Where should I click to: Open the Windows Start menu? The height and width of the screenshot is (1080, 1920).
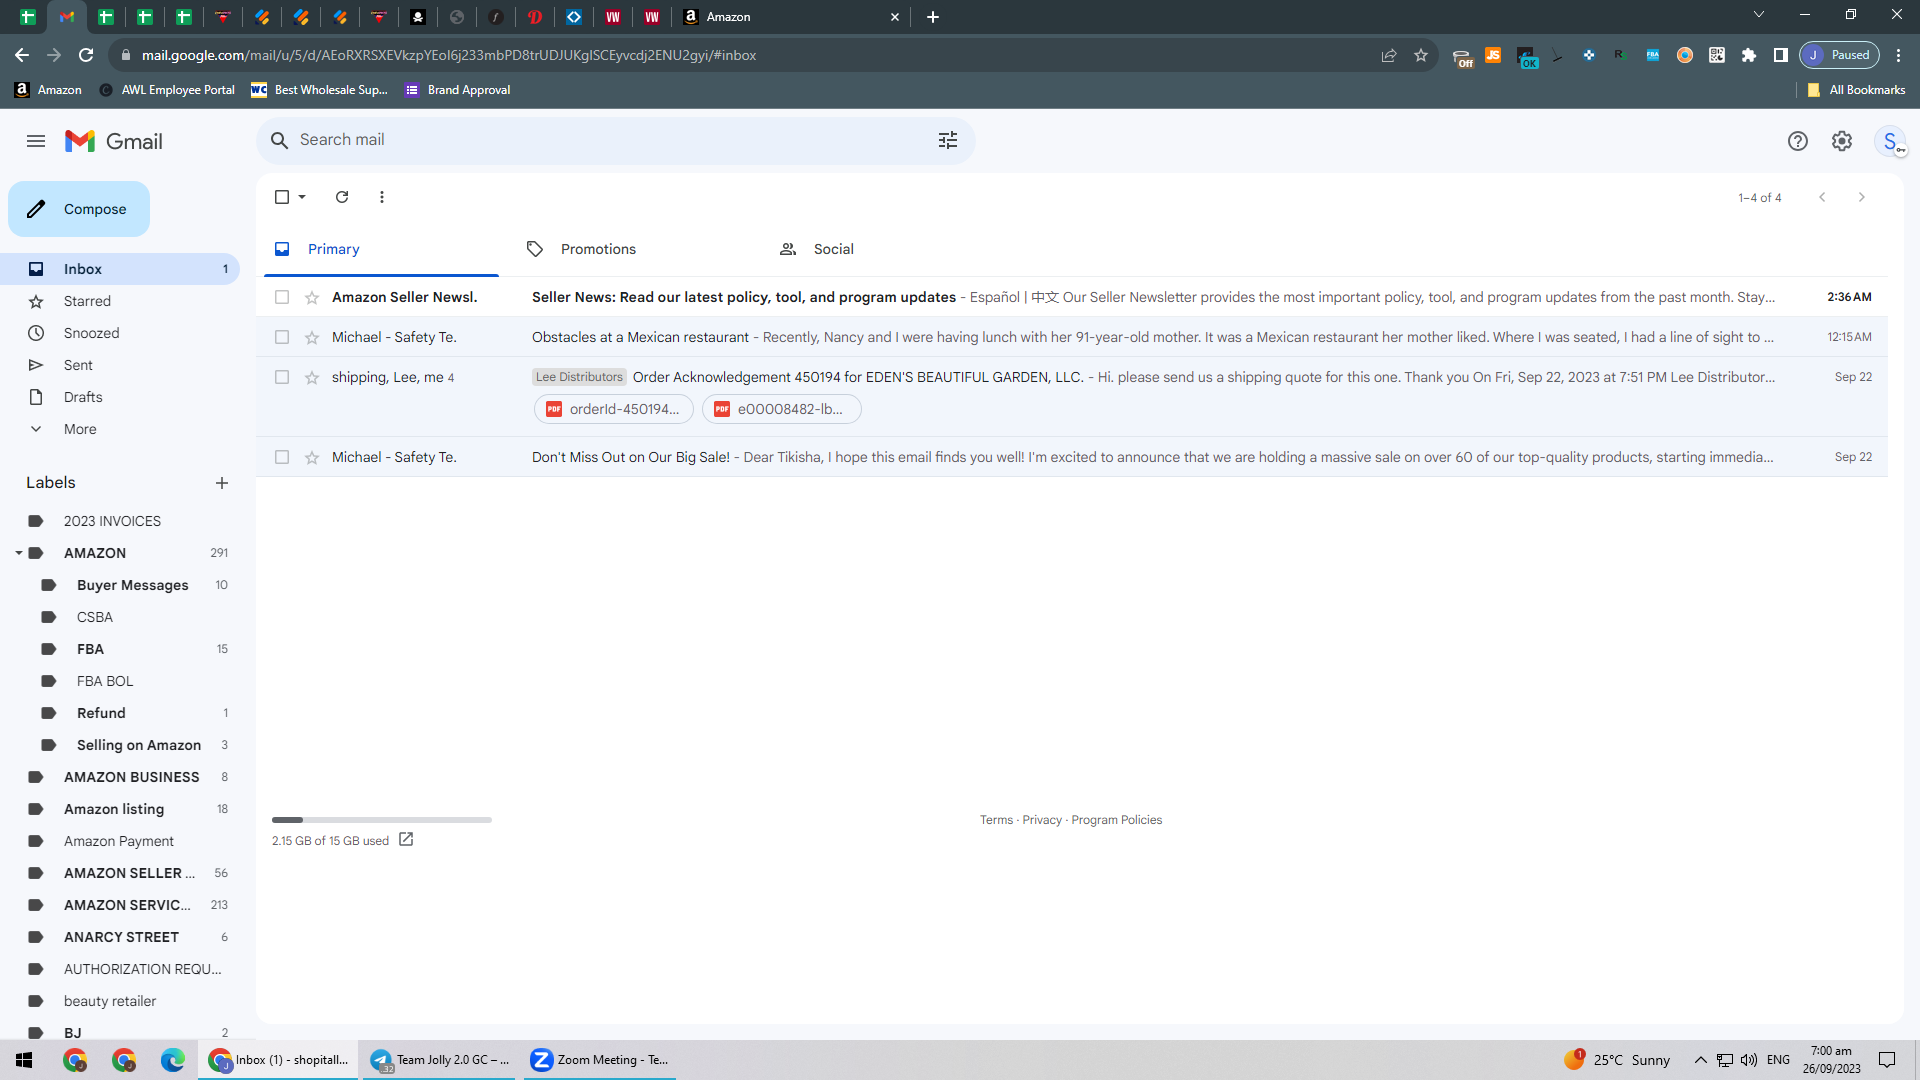24,1060
